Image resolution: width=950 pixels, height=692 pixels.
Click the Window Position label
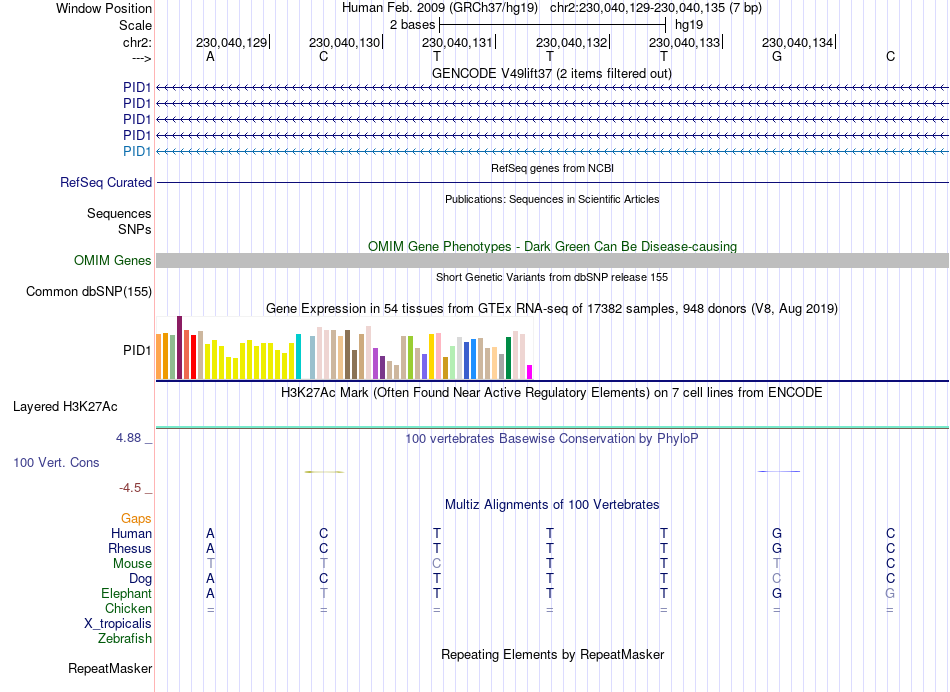point(104,8)
